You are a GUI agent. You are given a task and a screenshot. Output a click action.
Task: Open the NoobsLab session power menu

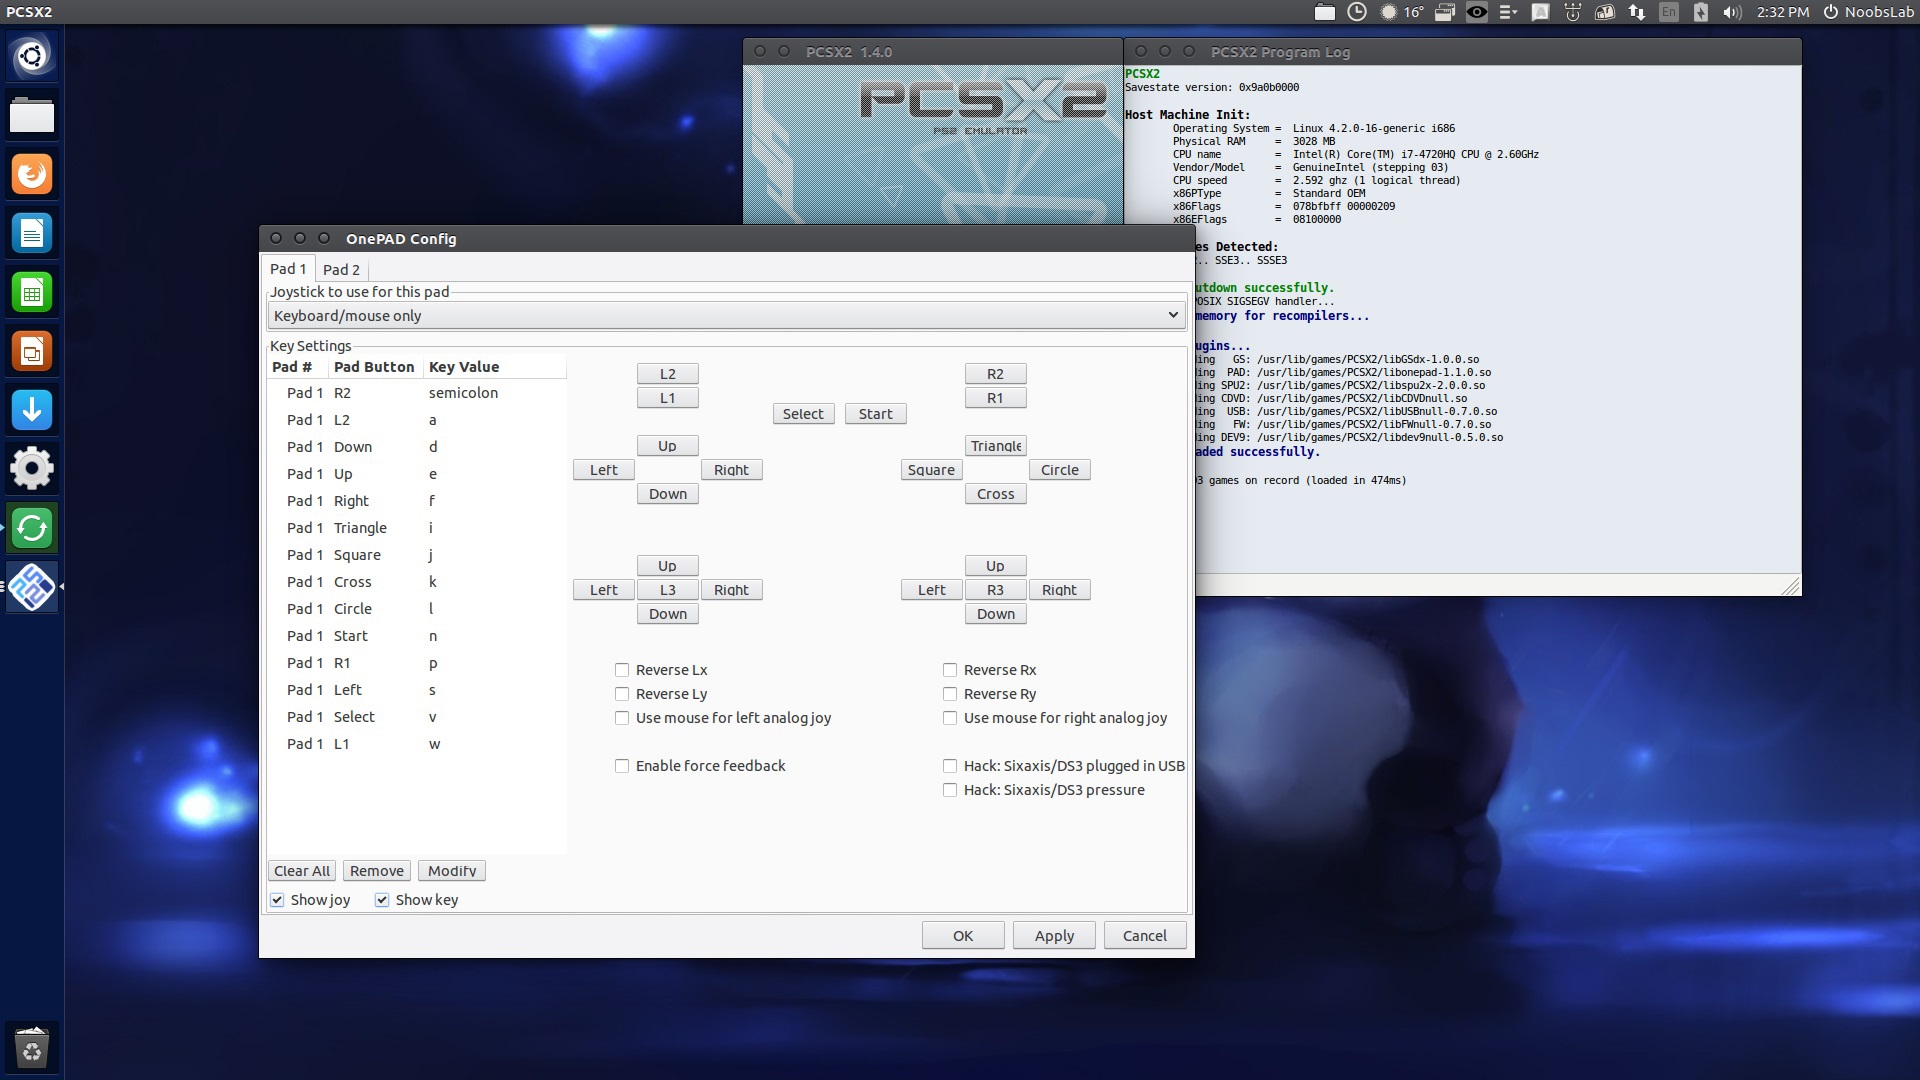(1868, 12)
